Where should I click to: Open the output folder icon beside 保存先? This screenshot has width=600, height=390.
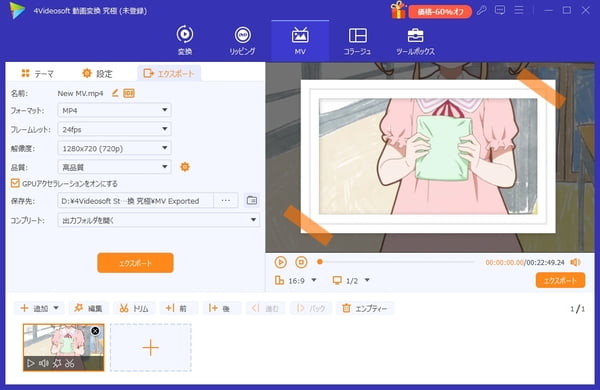point(252,201)
